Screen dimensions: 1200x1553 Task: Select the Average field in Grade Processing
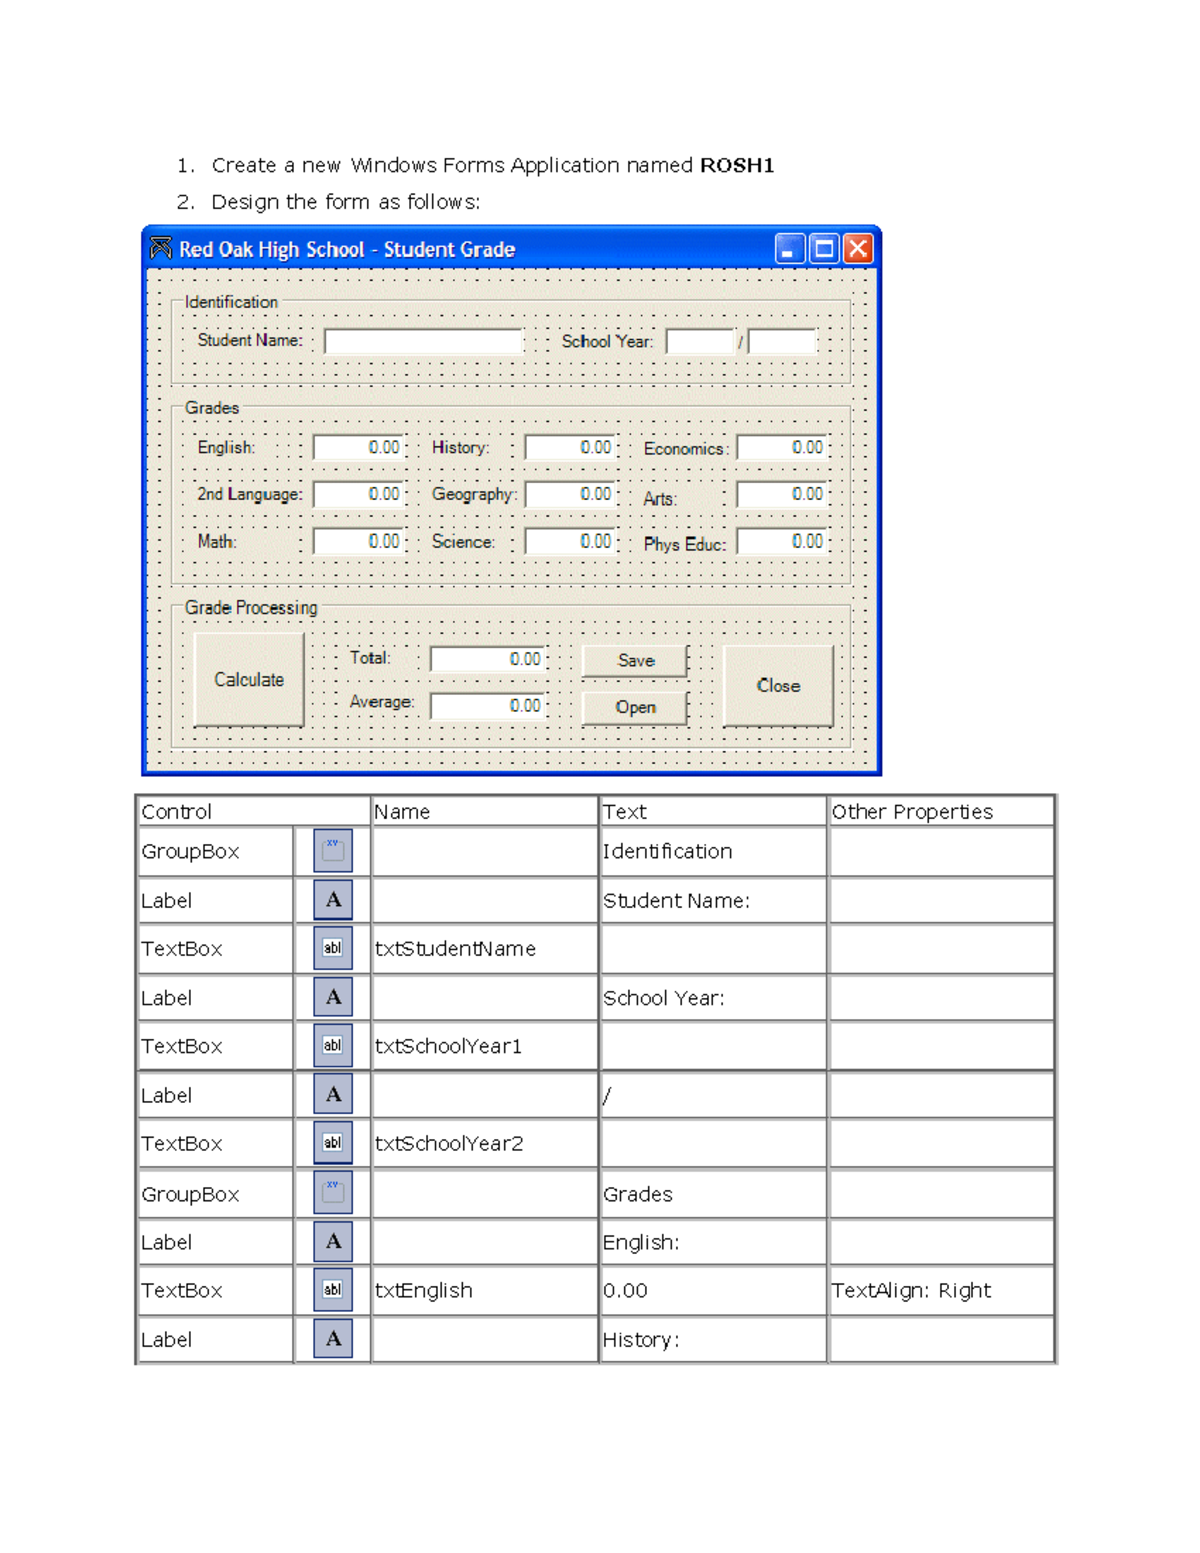coord(485,705)
